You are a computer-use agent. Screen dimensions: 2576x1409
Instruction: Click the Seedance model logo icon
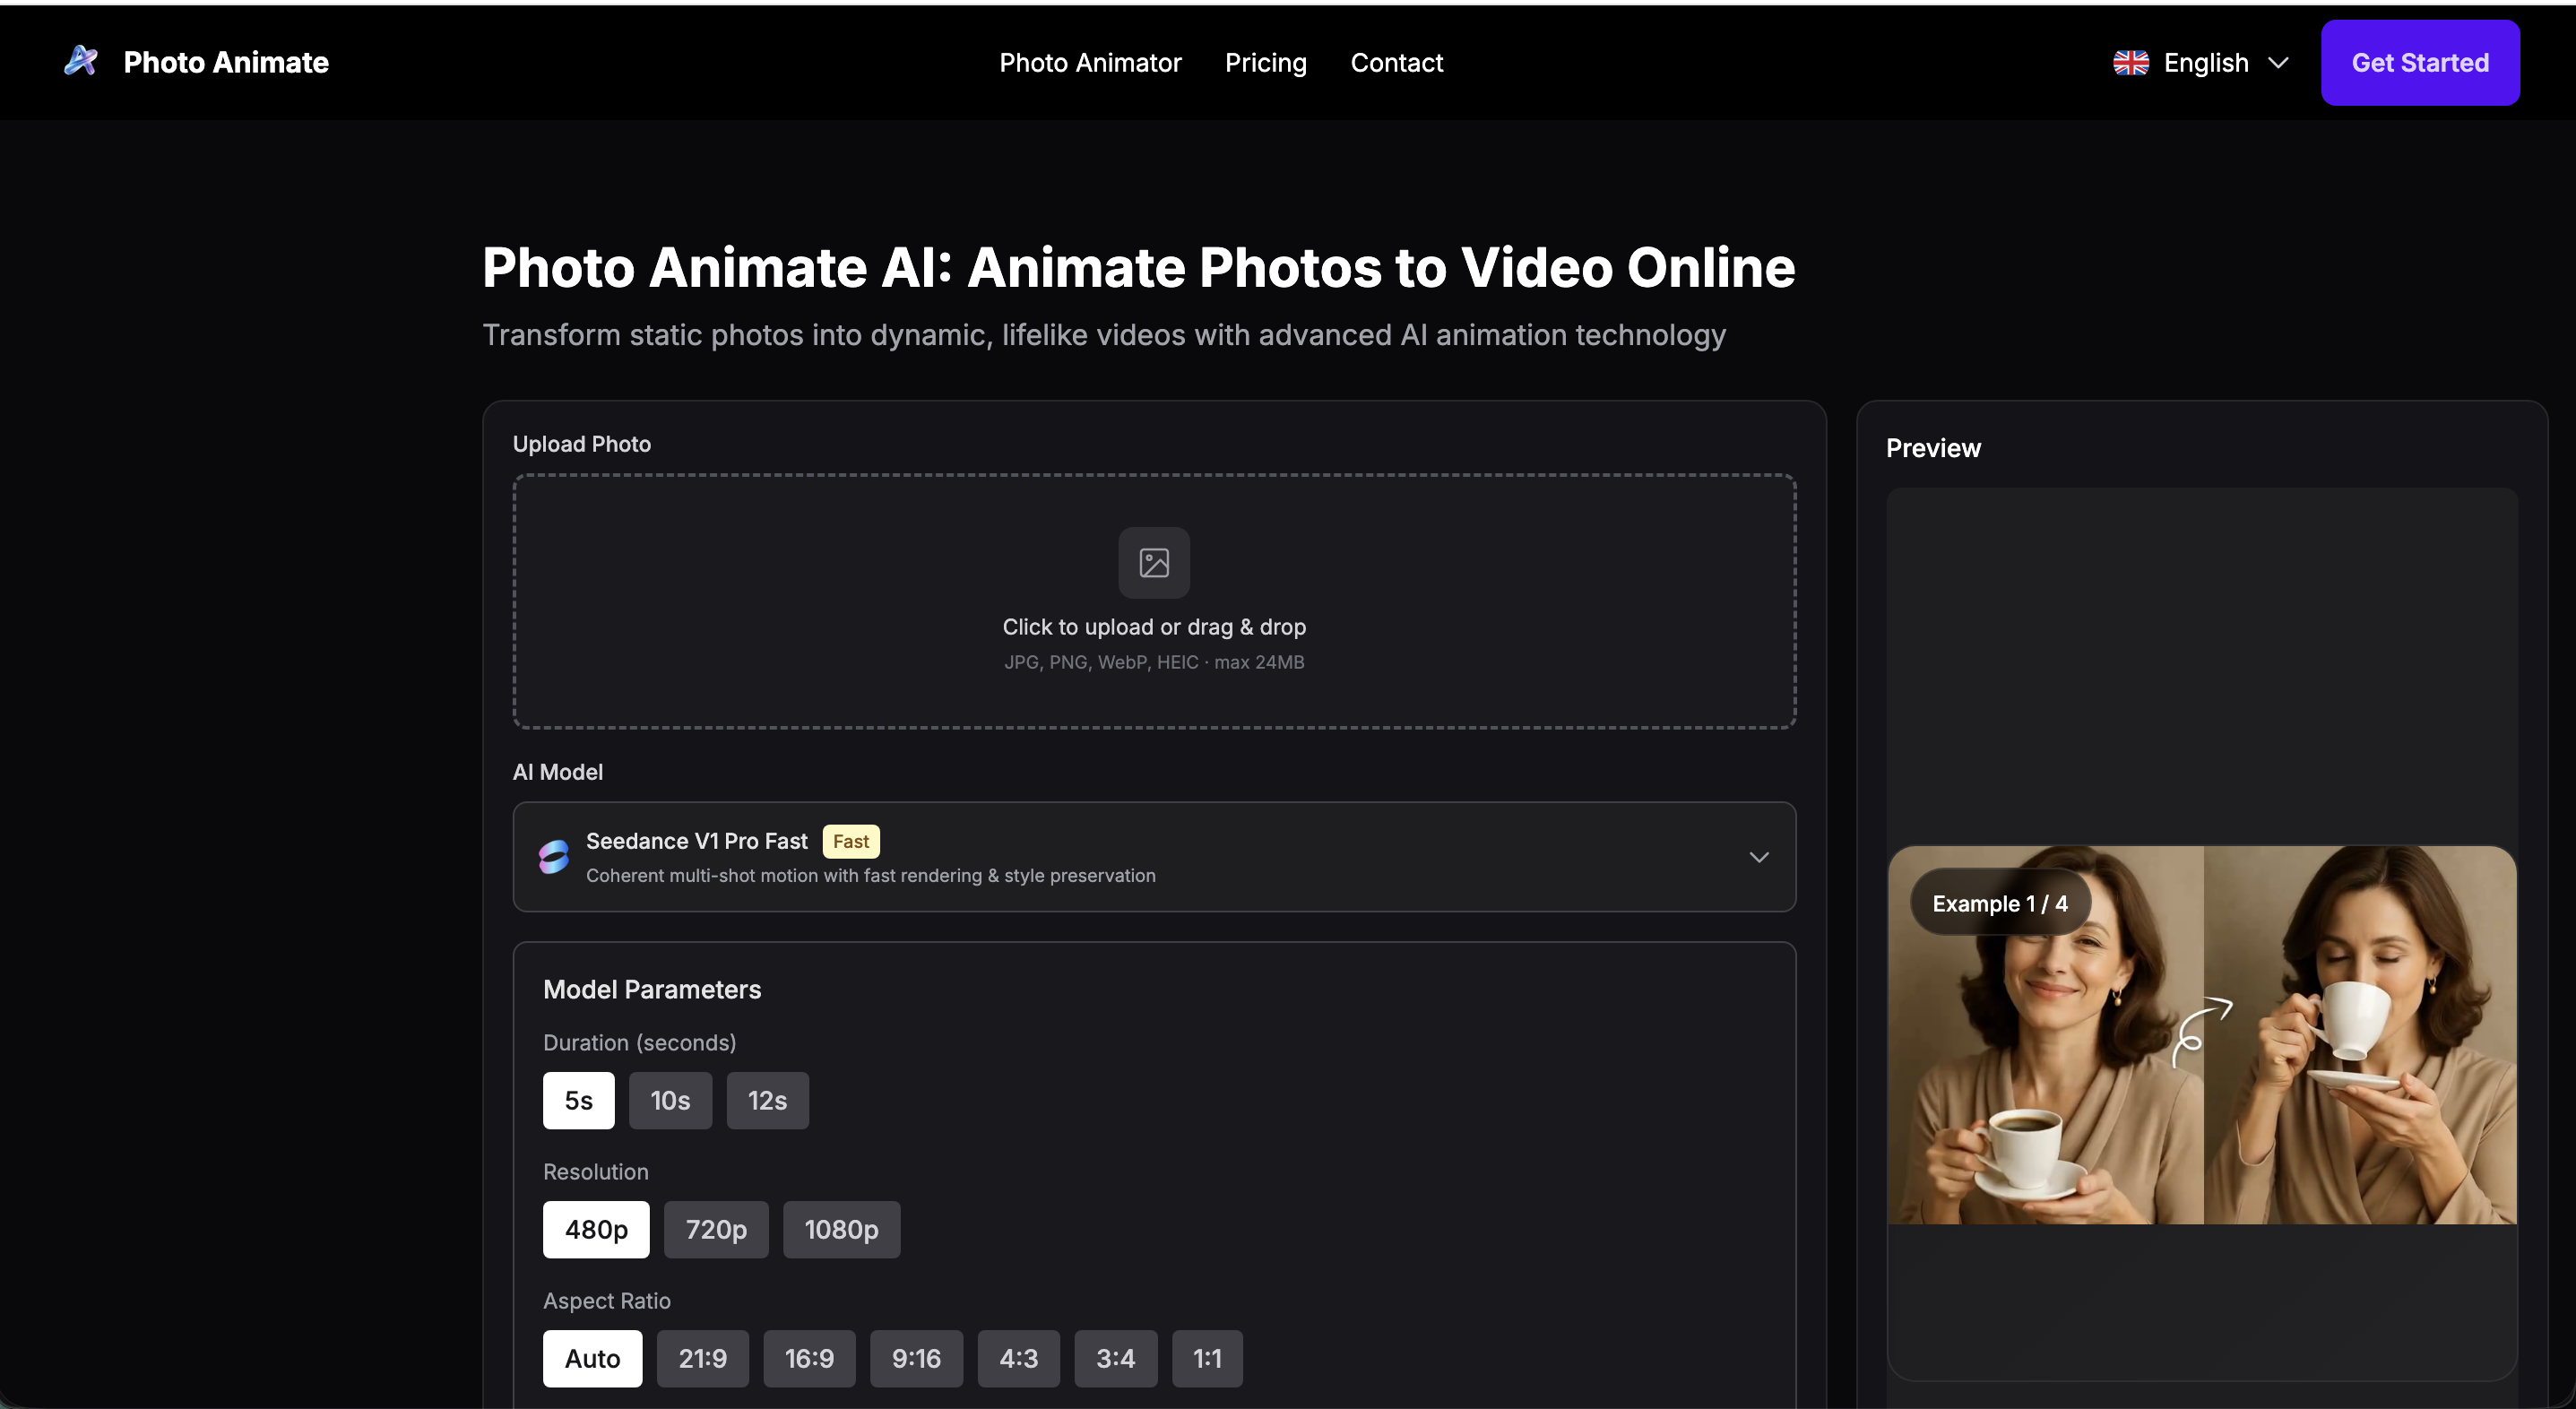pyautogui.click(x=553, y=856)
